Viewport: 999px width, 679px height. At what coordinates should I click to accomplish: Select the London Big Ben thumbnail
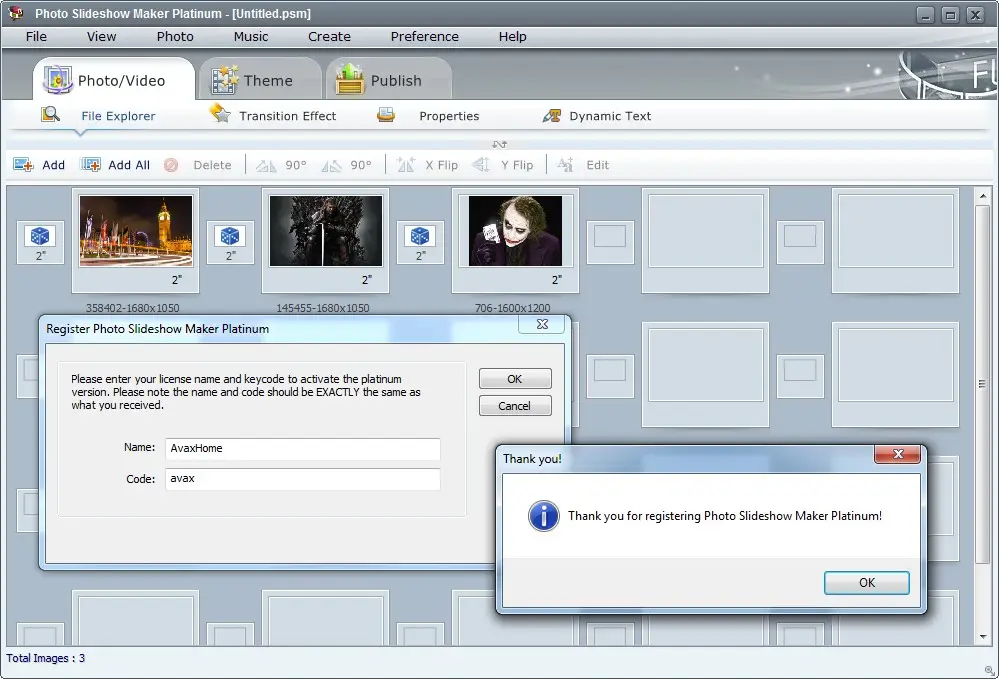[135, 231]
